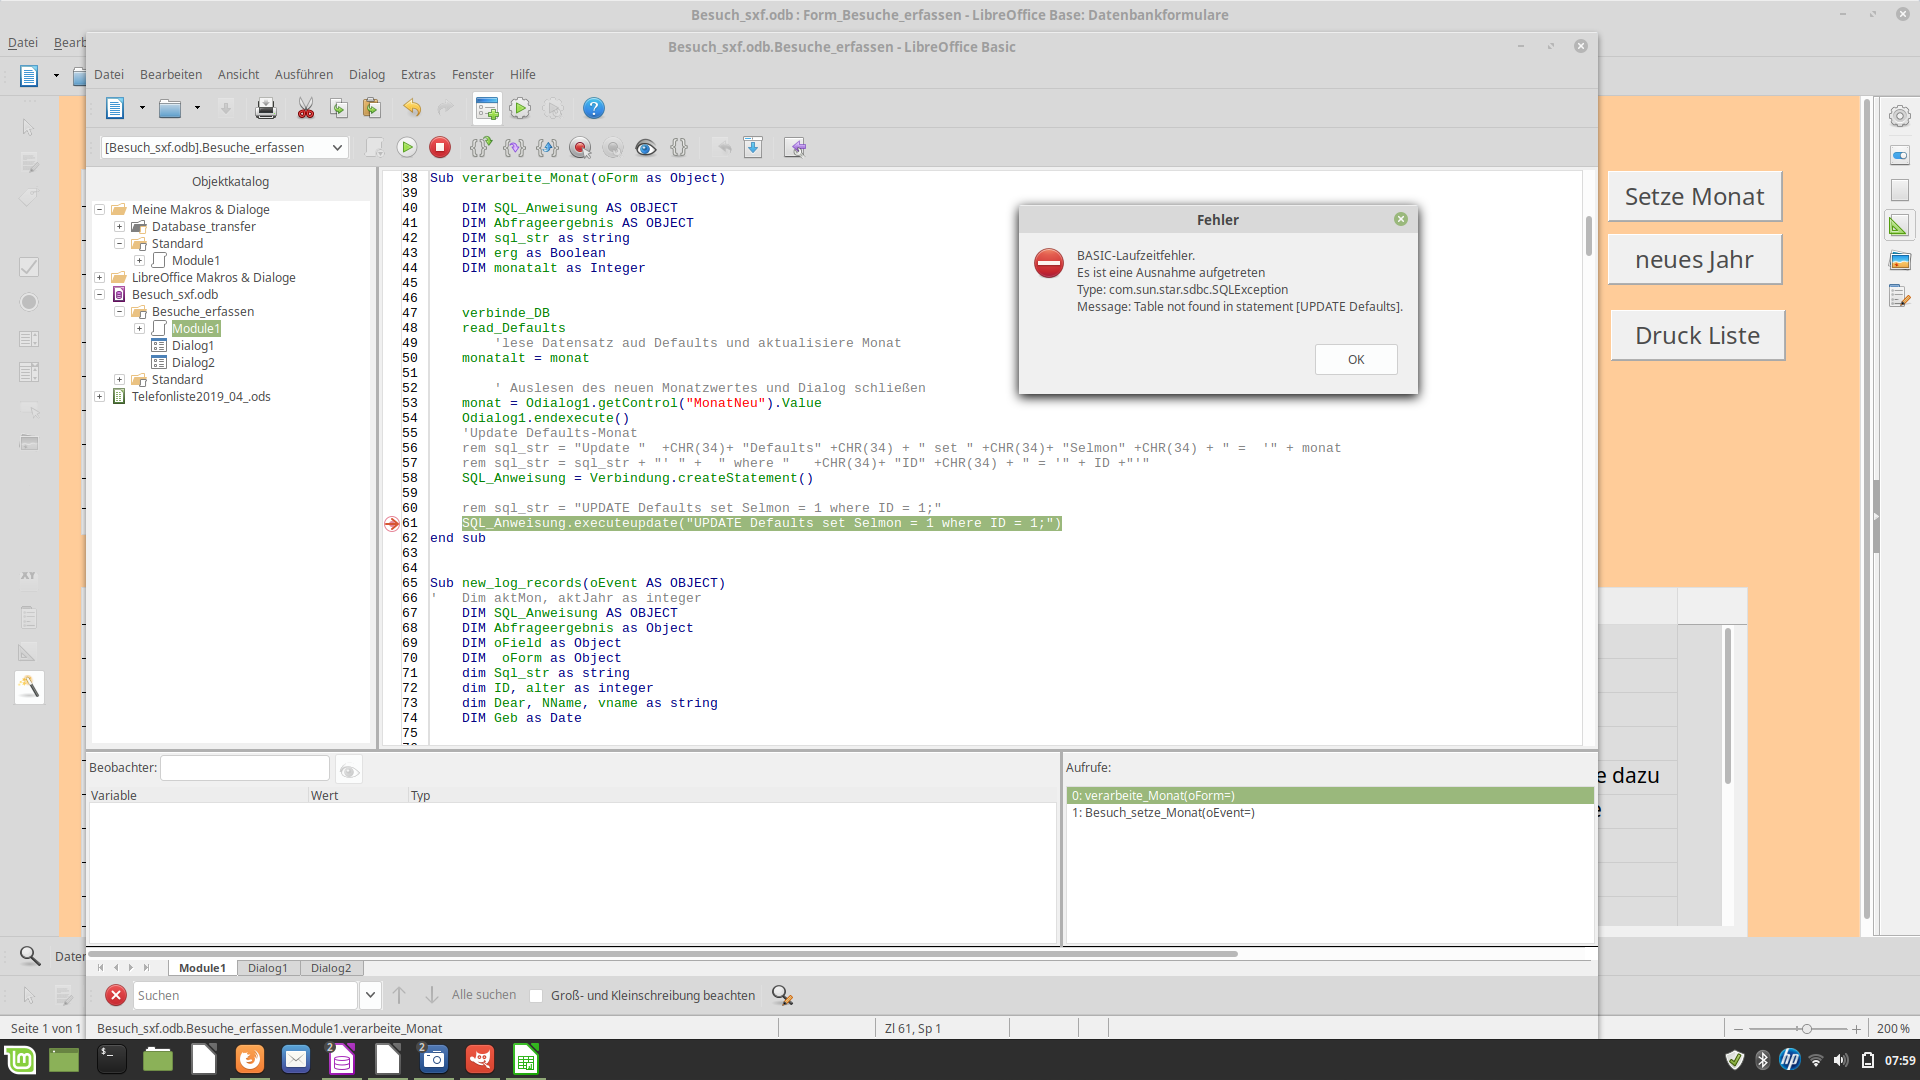Switch to the Dialog1 tab
This screenshot has height=1080, width=1920.
pos(267,968)
